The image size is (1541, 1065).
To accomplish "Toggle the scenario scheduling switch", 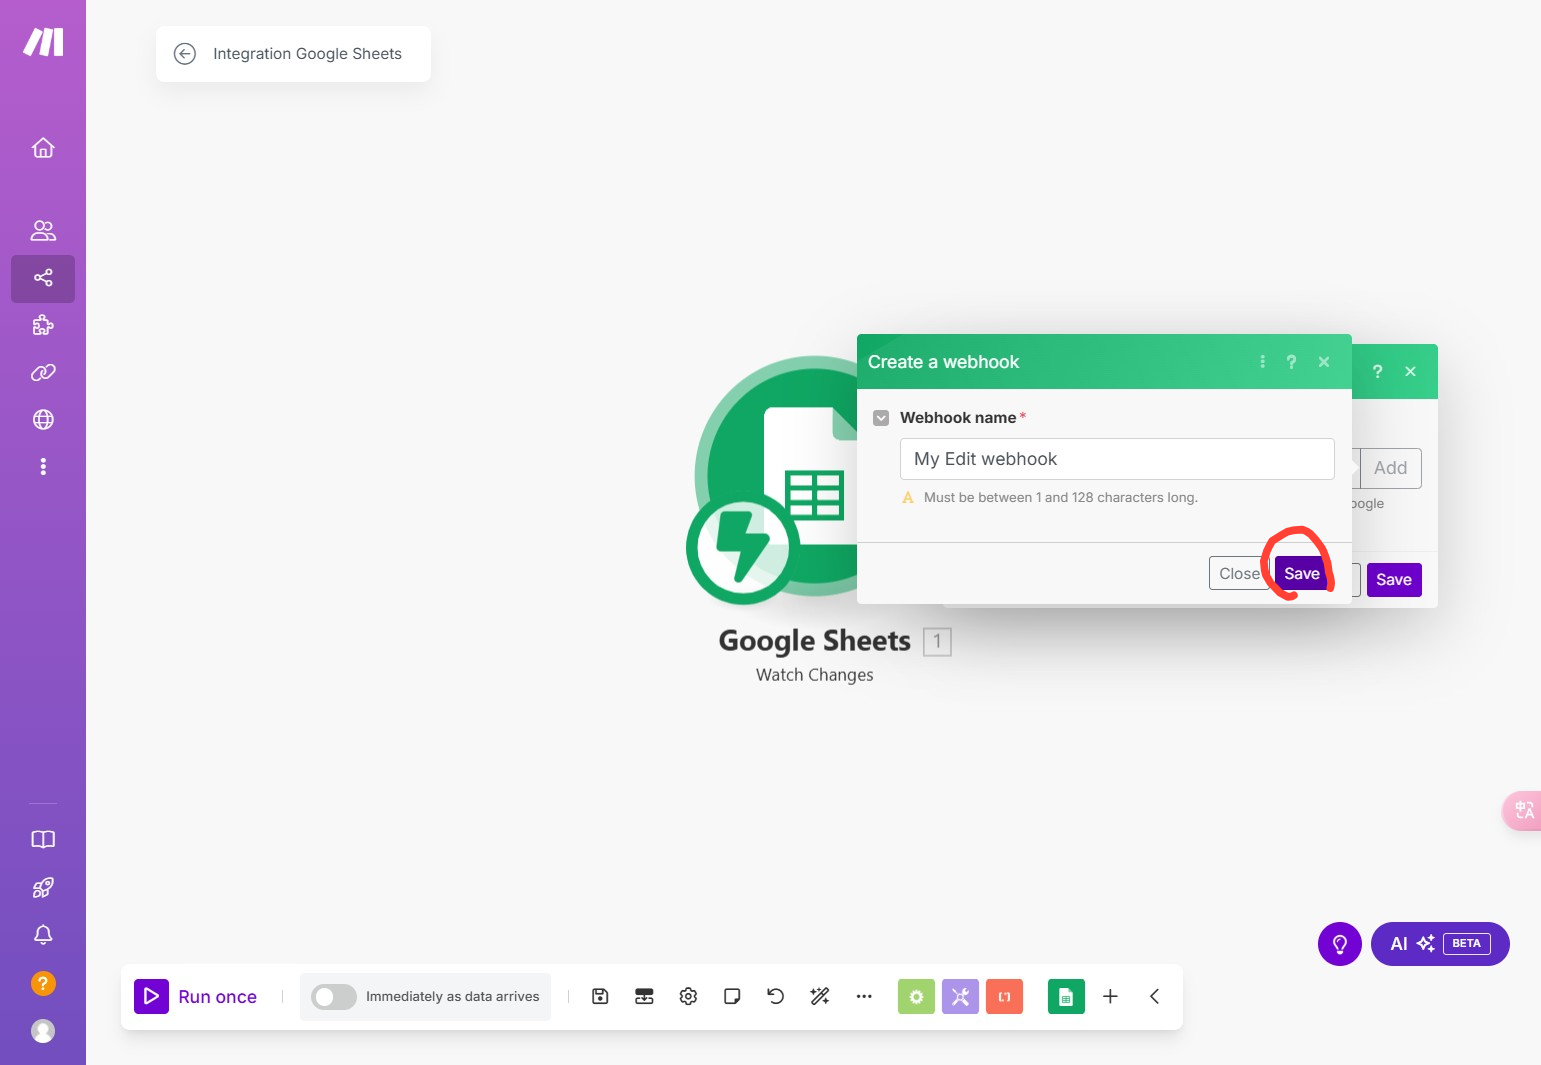I will tap(334, 997).
